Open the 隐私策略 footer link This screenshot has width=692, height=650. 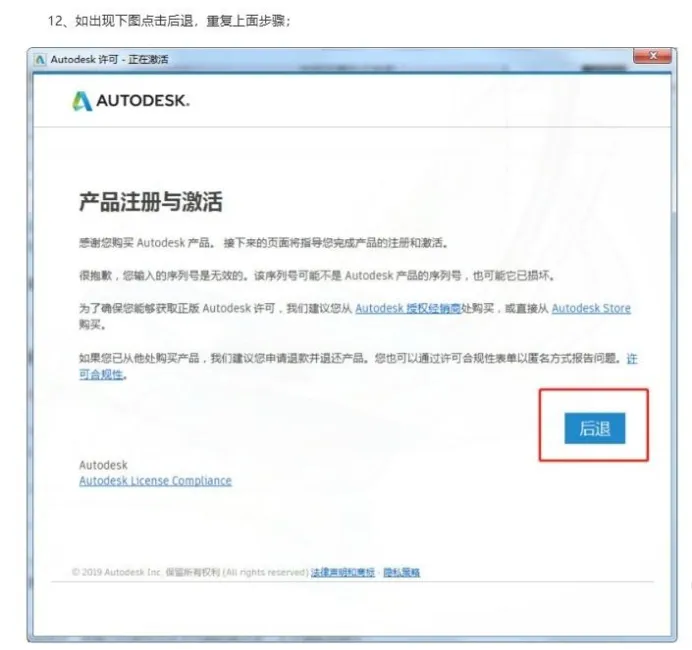tap(402, 572)
